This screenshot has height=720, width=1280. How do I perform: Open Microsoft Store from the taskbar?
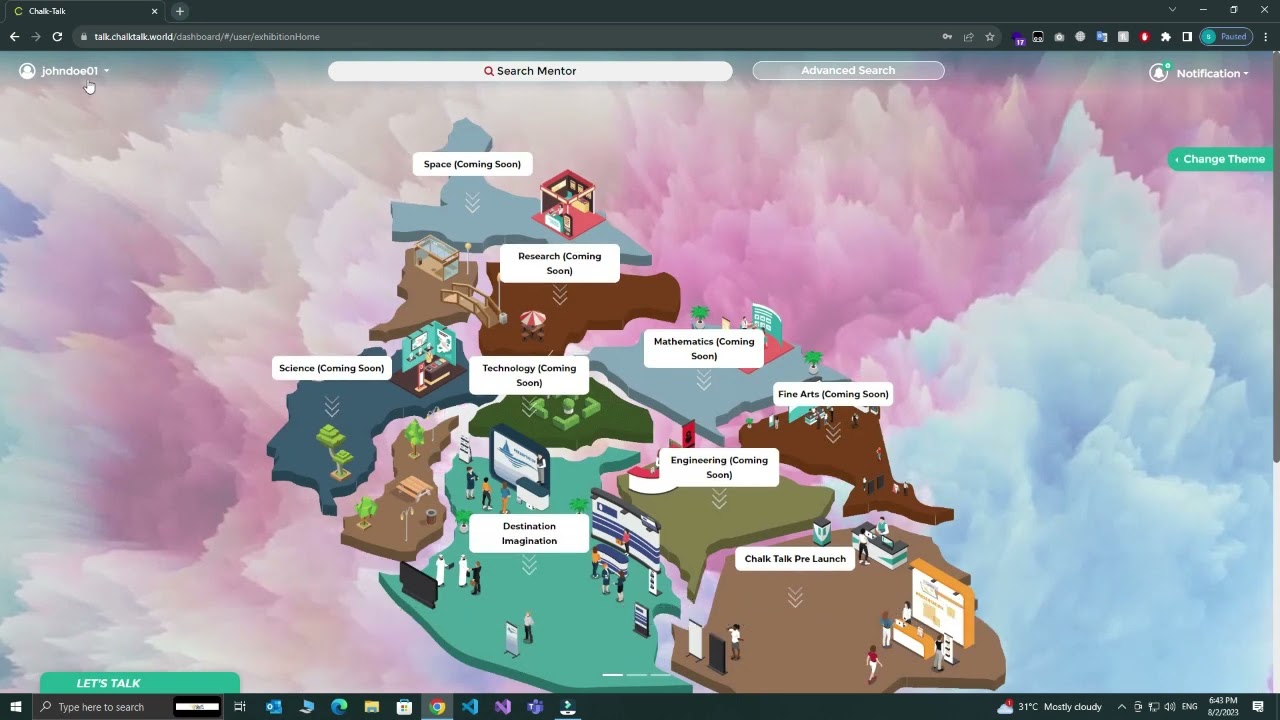[404, 707]
